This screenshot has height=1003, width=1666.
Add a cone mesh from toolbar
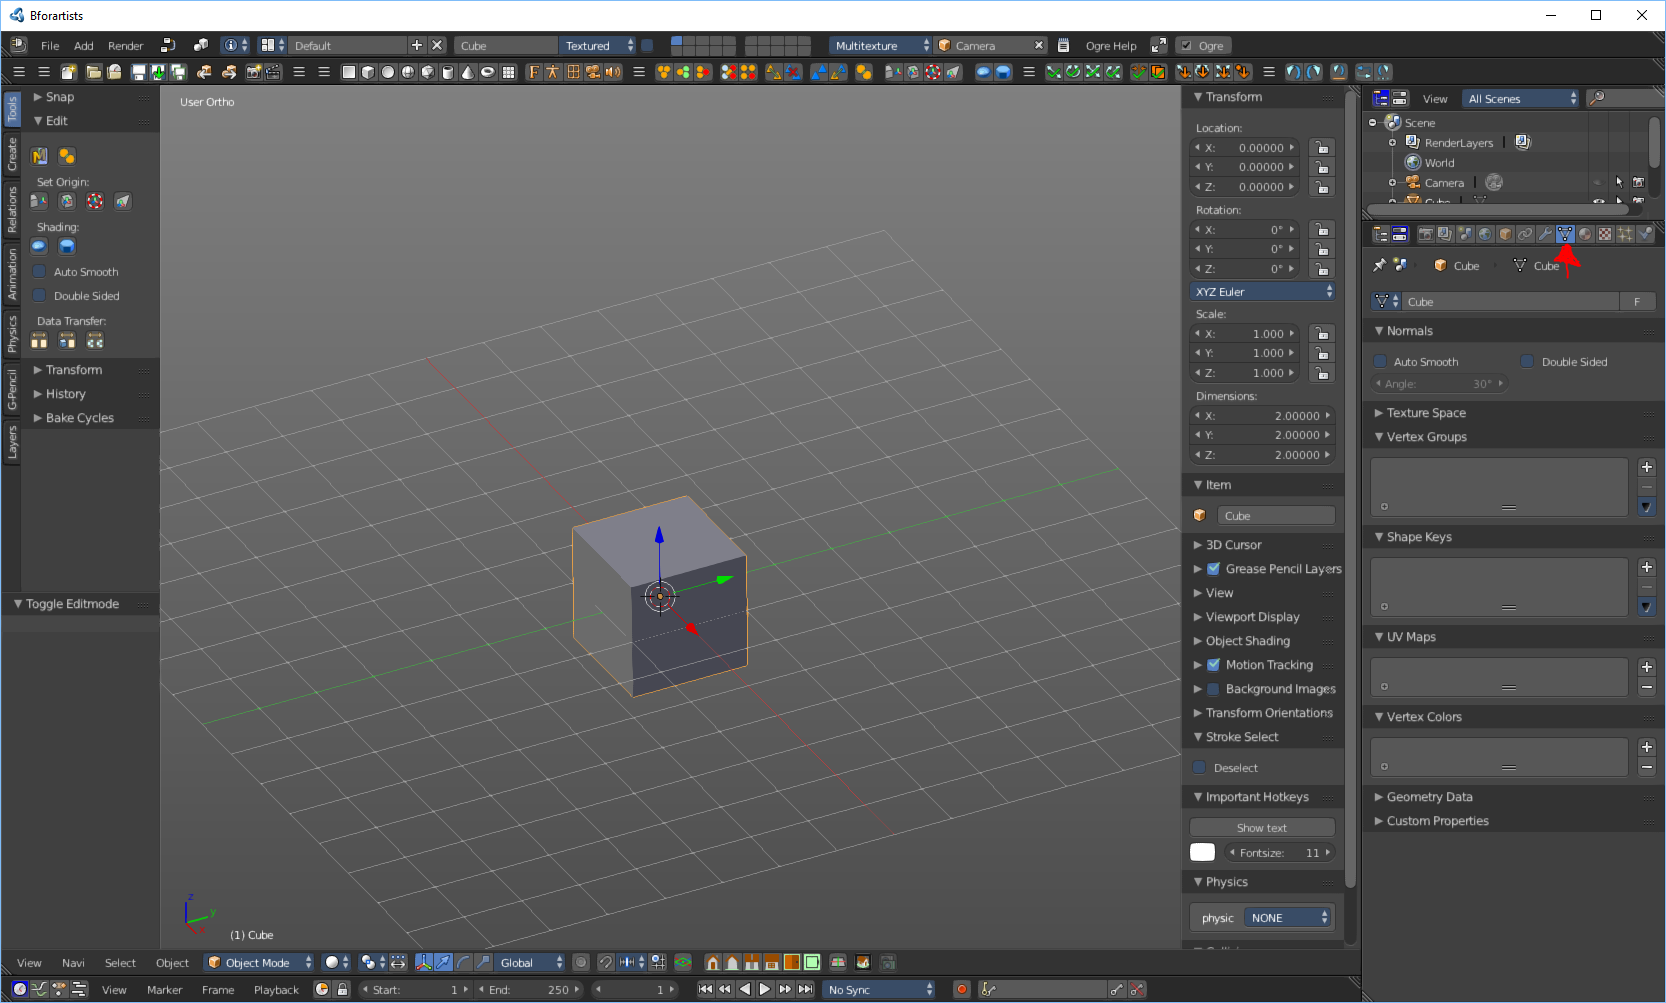click(x=467, y=72)
